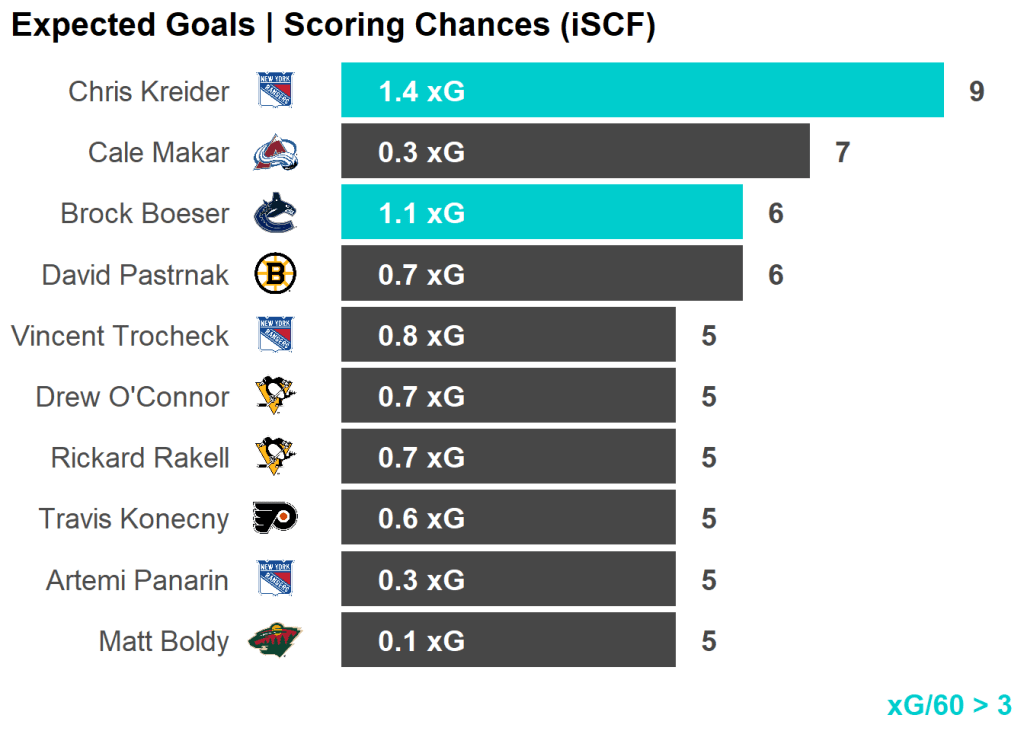Click the Wild logo next to Matt Boldy
The height and width of the screenshot is (731, 1024).
click(275, 640)
